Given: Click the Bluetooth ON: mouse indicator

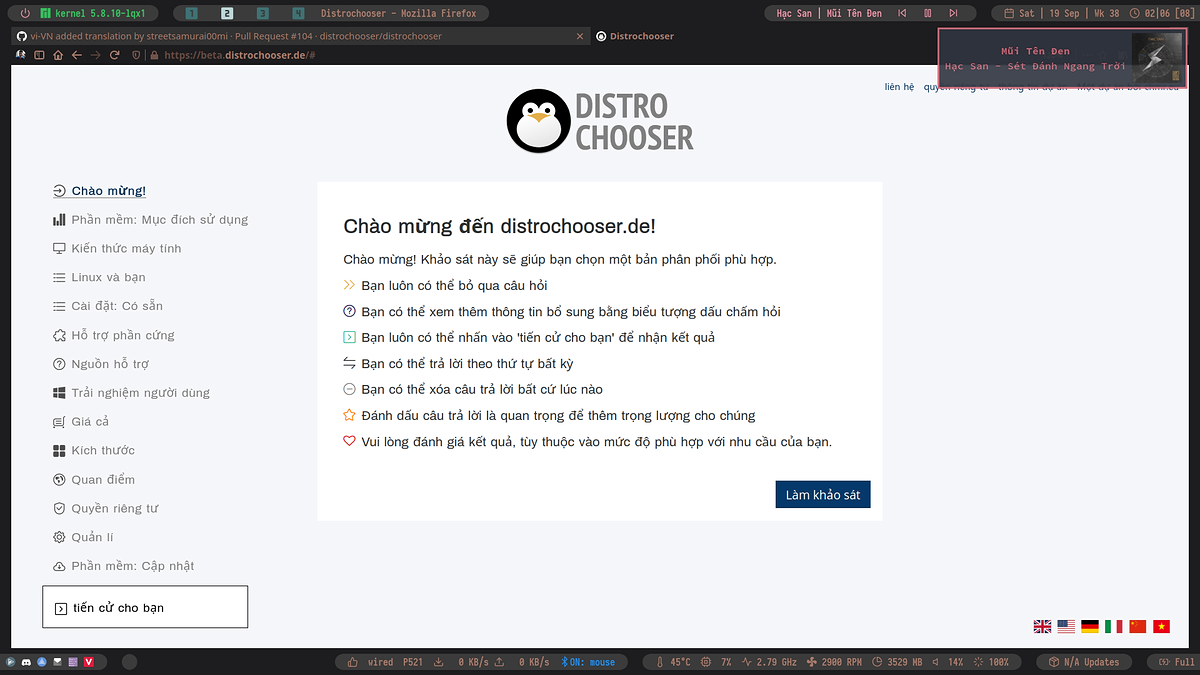Looking at the screenshot, I should [x=587, y=662].
